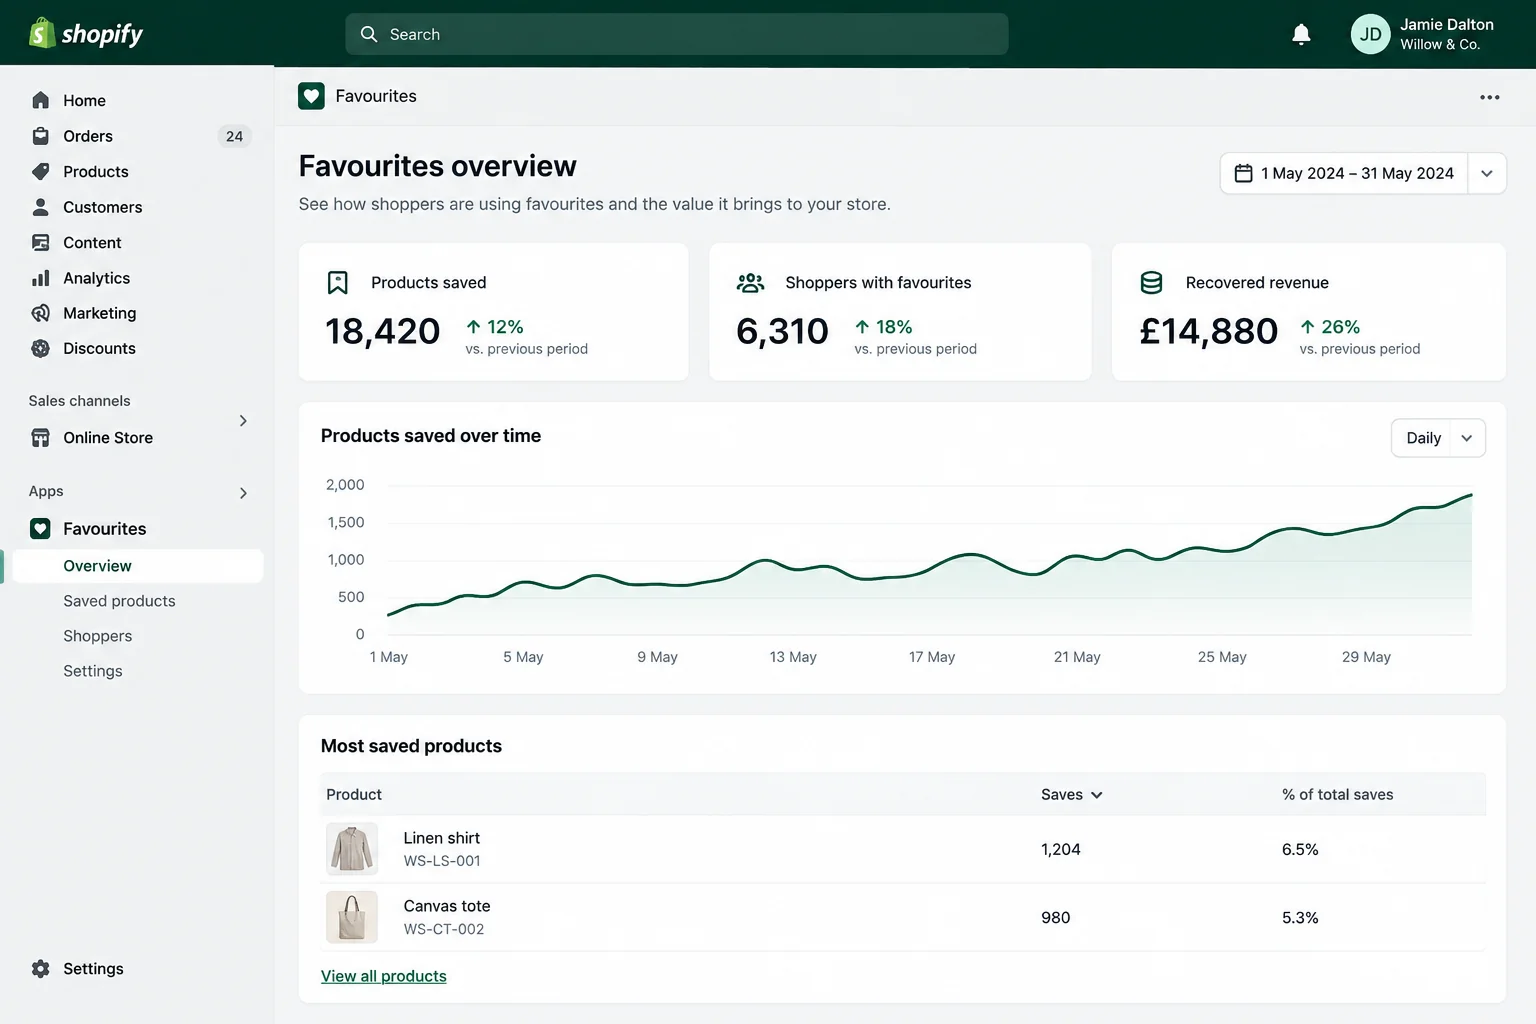Click the £14,880 recovered revenue figure
This screenshot has width=1536, height=1024.
pos(1209,331)
